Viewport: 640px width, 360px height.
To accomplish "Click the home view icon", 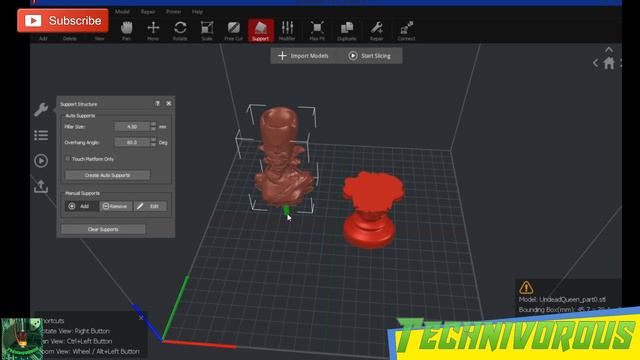I will 609,64.
